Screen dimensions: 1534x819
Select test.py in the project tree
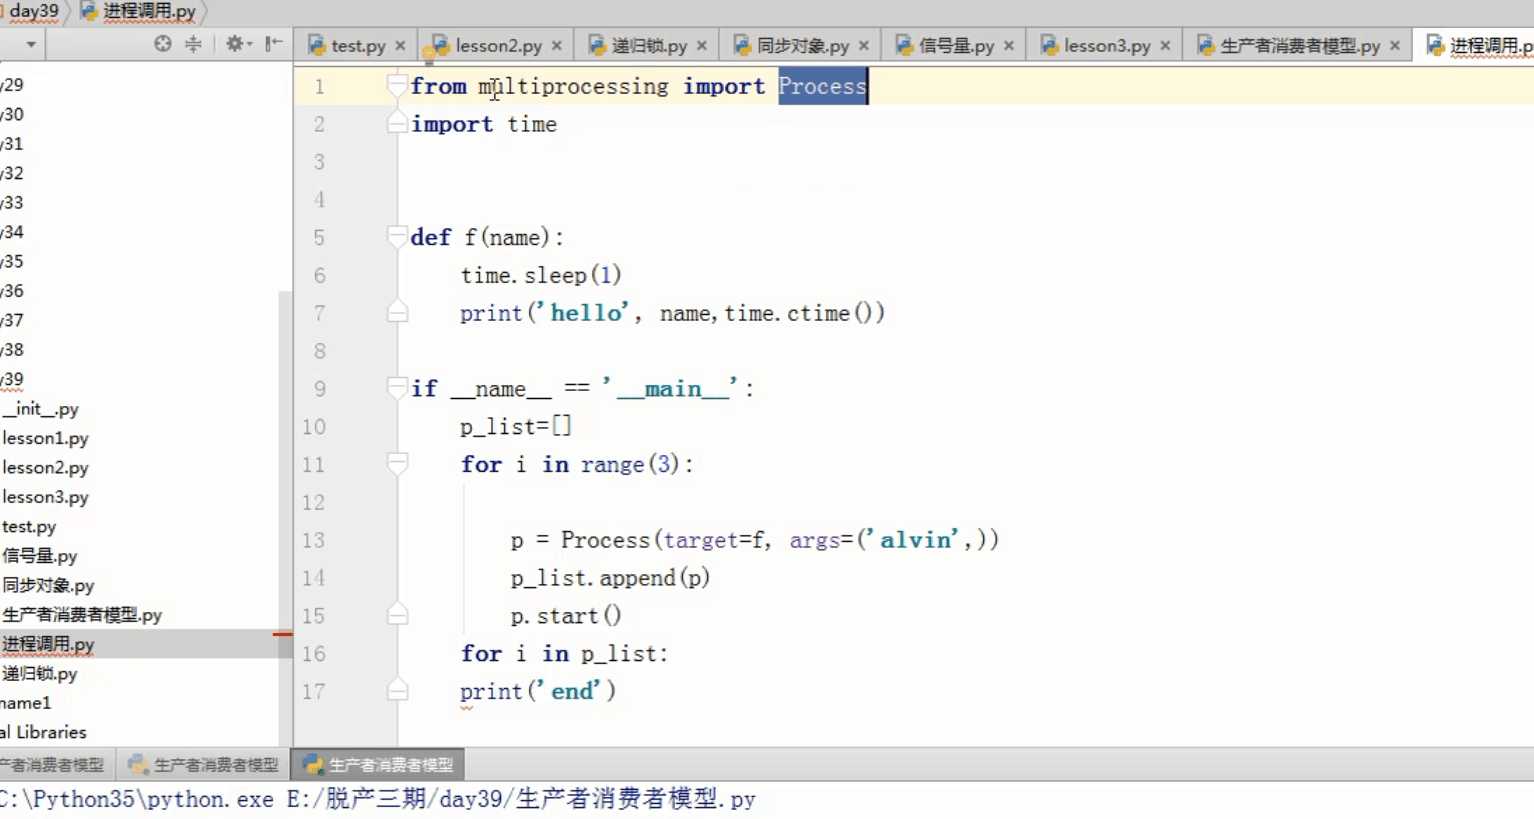[29, 526]
